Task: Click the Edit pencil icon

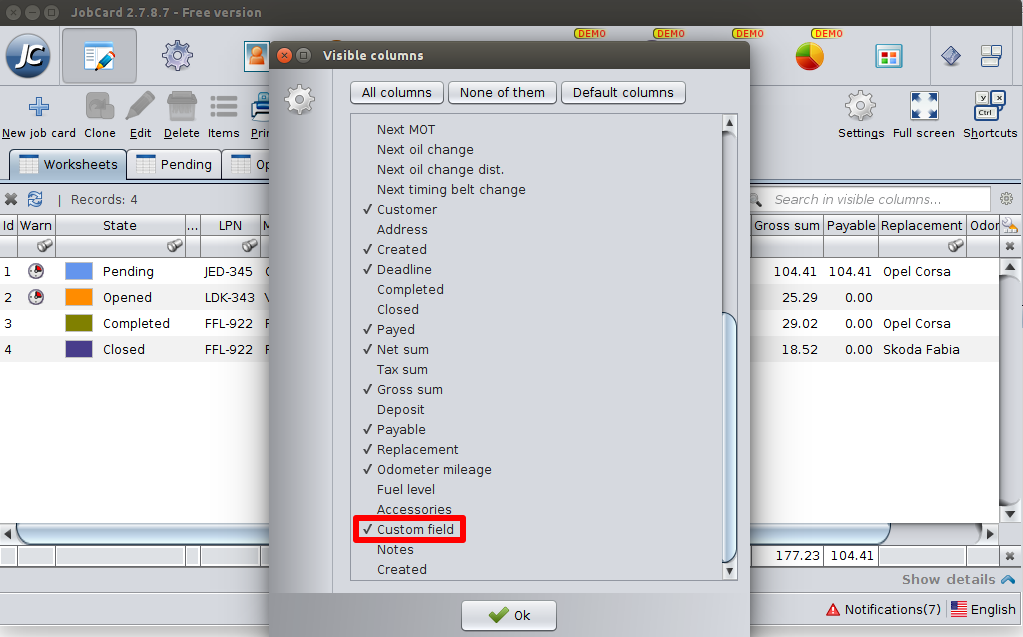Action: pyautogui.click(x=140, y=107)
